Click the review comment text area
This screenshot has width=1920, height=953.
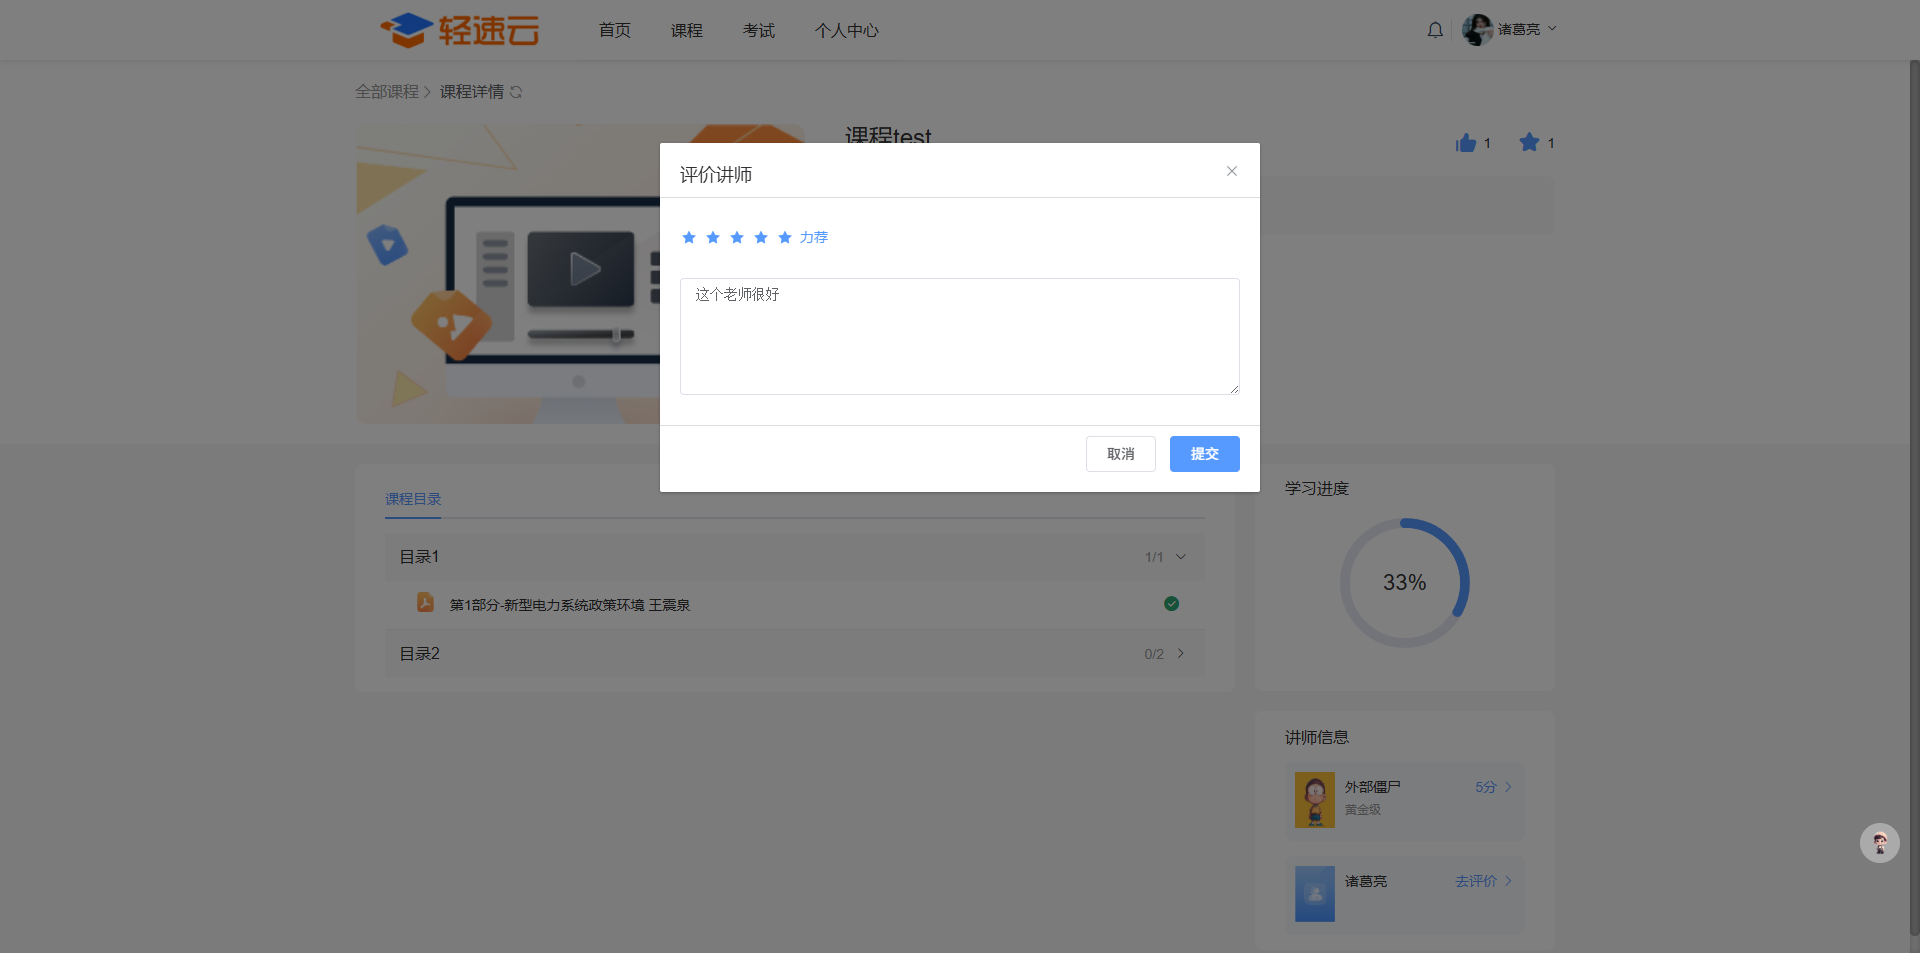959,337
